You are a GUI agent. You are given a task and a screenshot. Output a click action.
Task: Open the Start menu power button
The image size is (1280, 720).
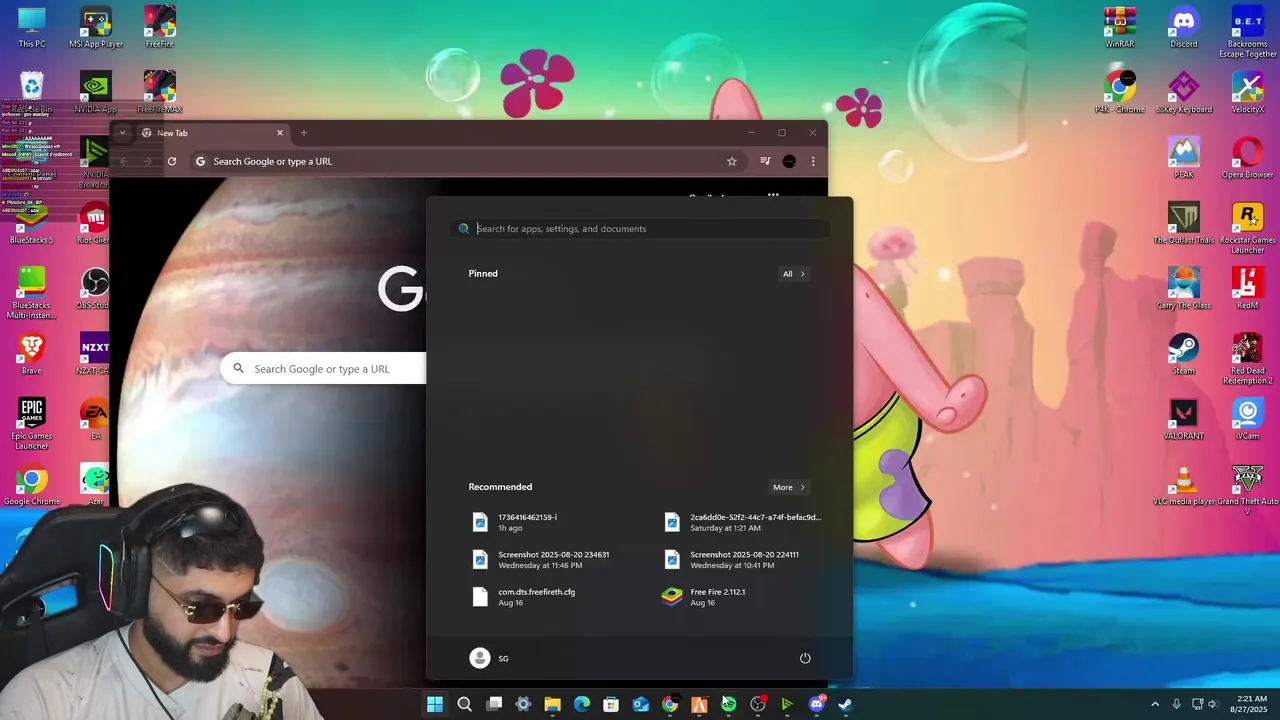tap(805, 658)
